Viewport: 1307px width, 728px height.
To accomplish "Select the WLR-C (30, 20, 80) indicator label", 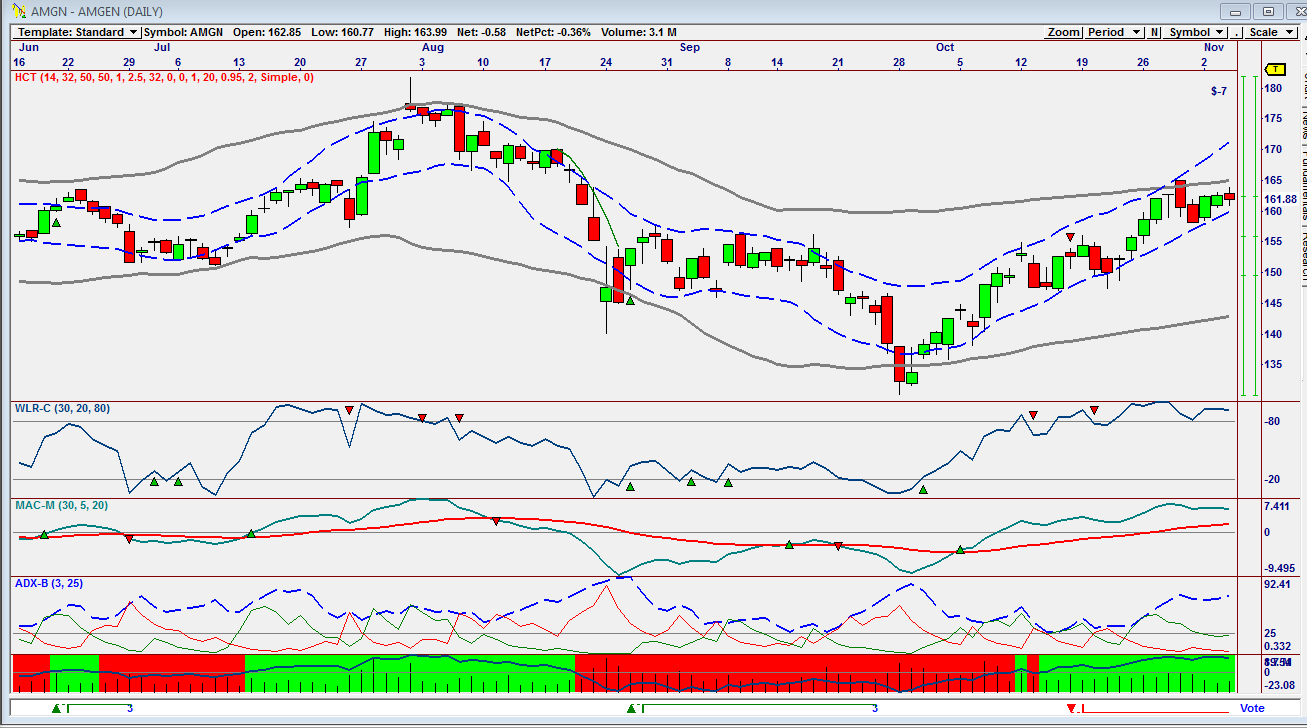I will coord(63,408).
